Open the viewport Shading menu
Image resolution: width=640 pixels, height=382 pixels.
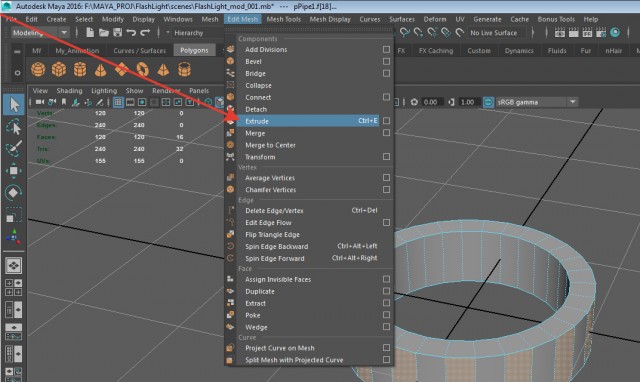coord(69,91)
